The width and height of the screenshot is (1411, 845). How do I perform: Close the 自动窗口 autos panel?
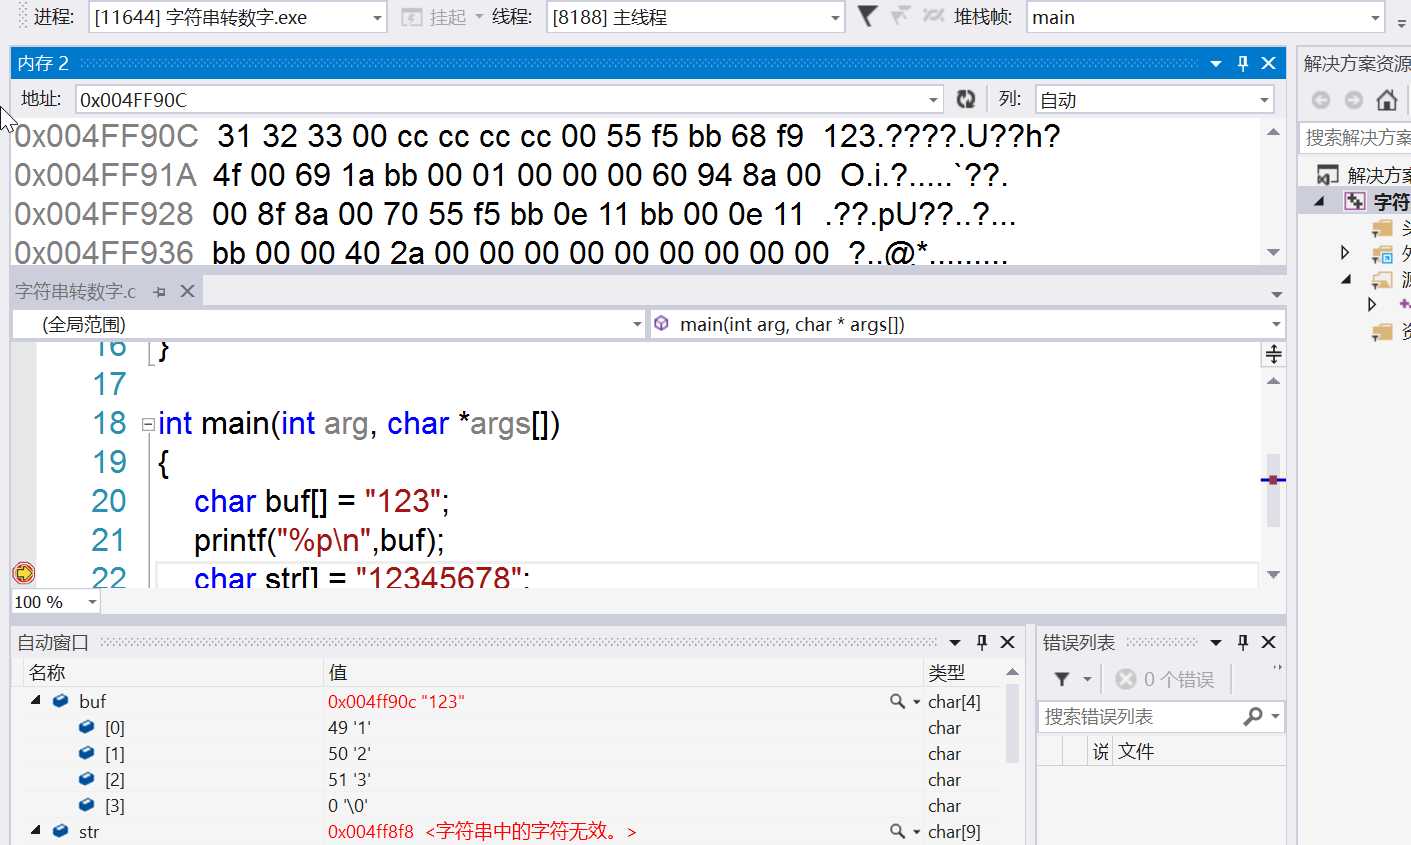1008,642
